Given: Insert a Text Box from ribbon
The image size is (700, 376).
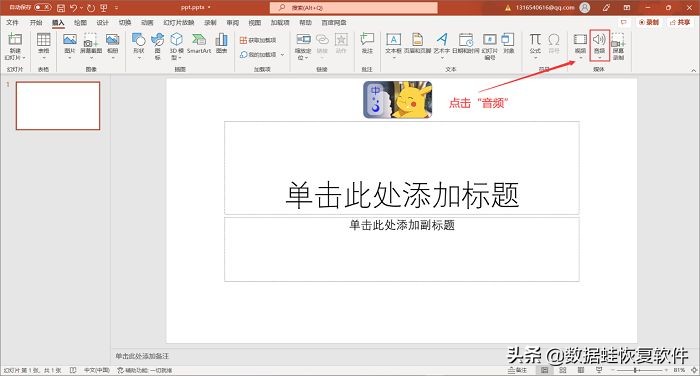Looking at the screenshot, I should pyautogui.click(x=393, y=40).
